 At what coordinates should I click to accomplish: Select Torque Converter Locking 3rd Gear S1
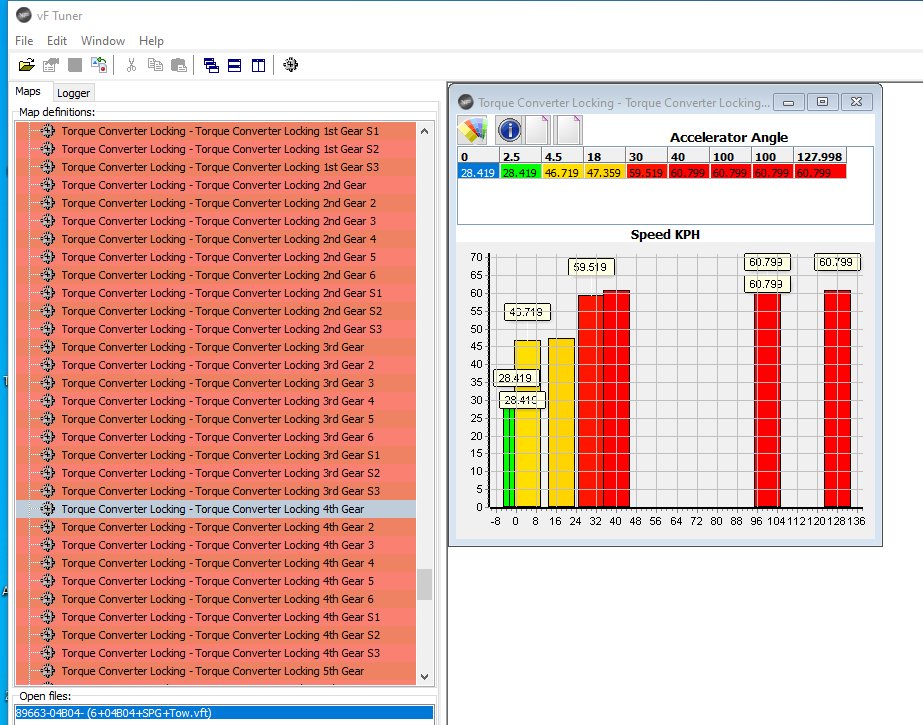click(x=221, y=455)
